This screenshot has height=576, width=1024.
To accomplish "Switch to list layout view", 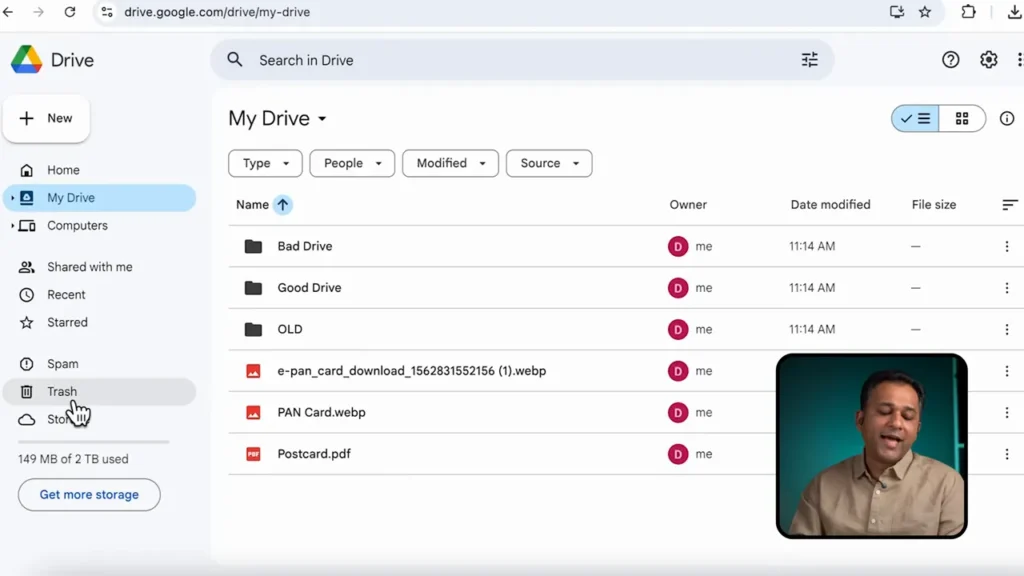I will click(x=916, y=119).
